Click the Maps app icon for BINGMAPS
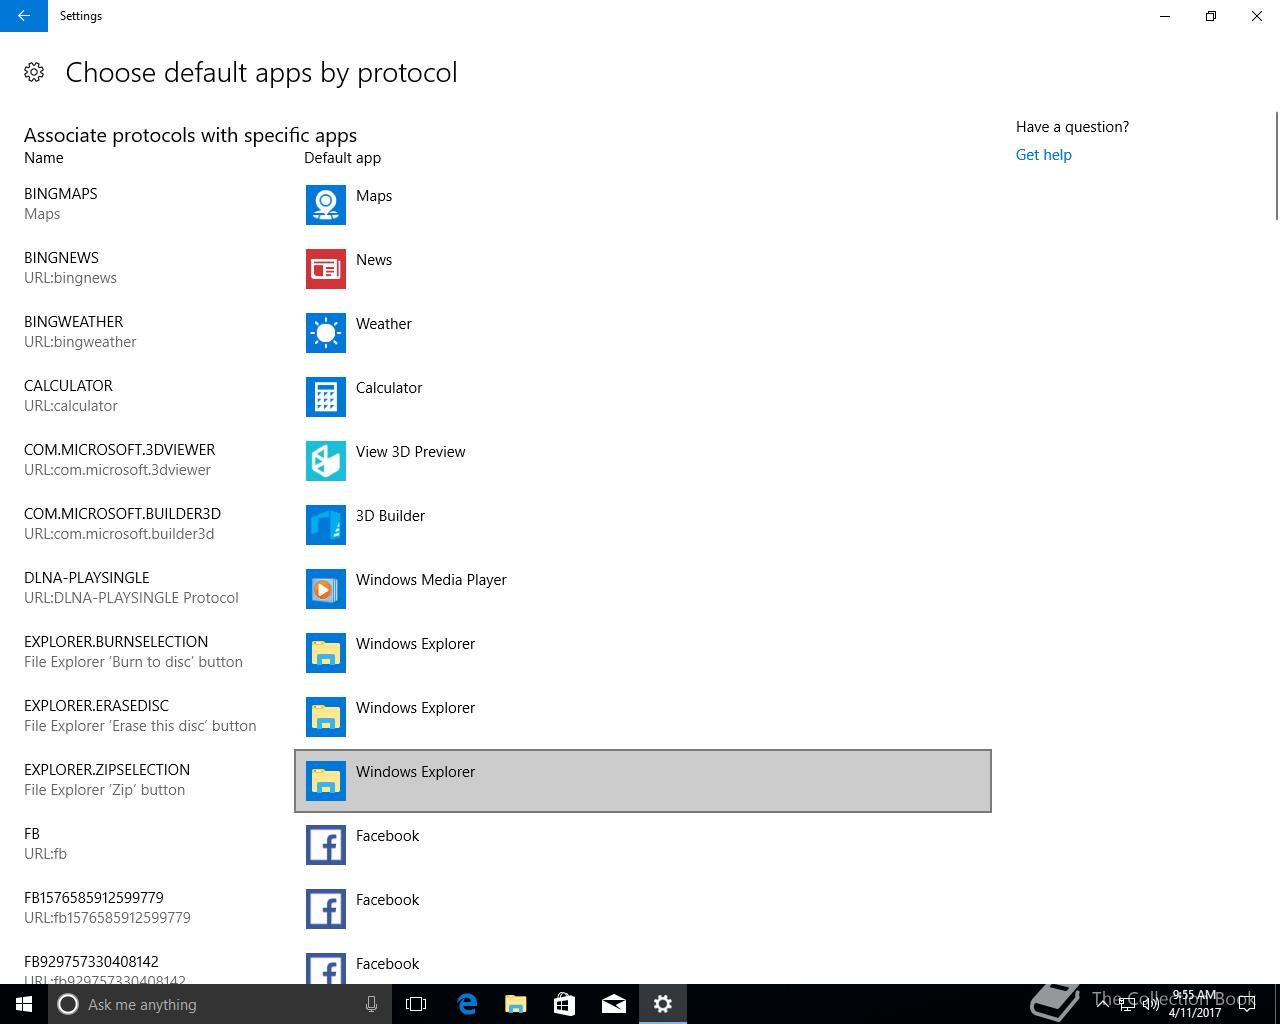The width and height of the screenshot is (1280, 1024). coord(326,205)
